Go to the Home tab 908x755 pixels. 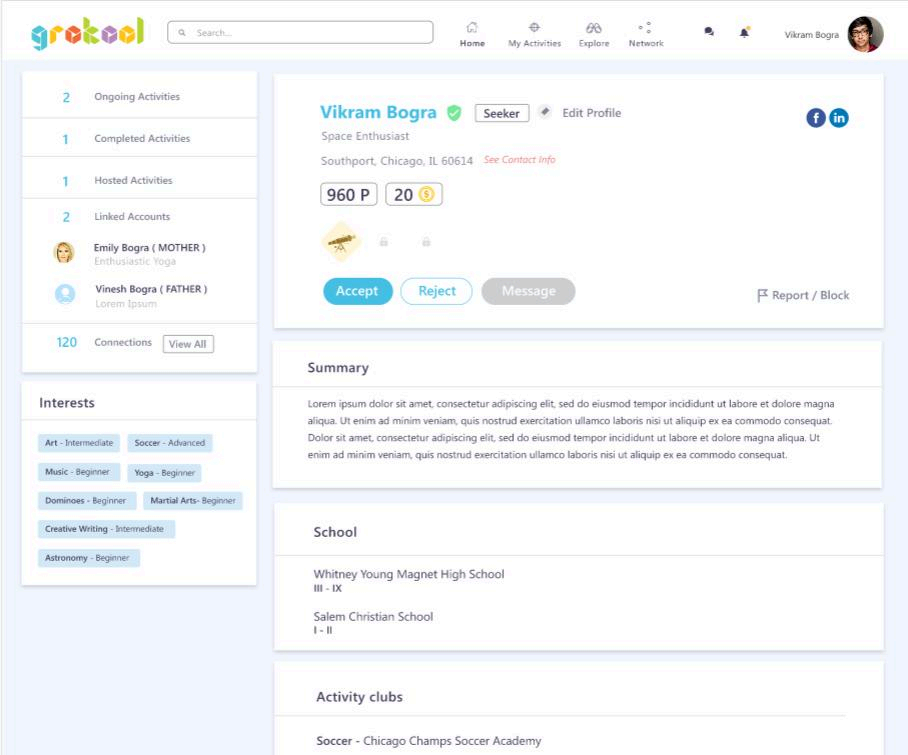point(472,34)
